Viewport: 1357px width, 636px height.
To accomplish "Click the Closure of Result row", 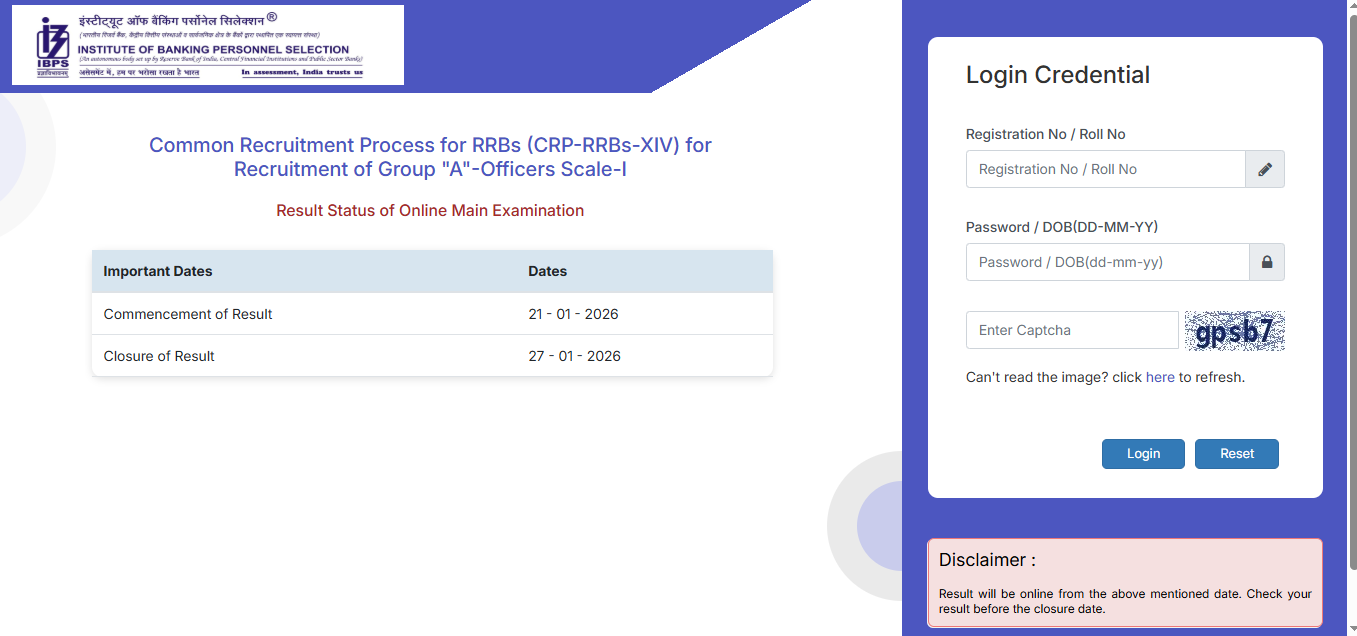I will (158, 355).
